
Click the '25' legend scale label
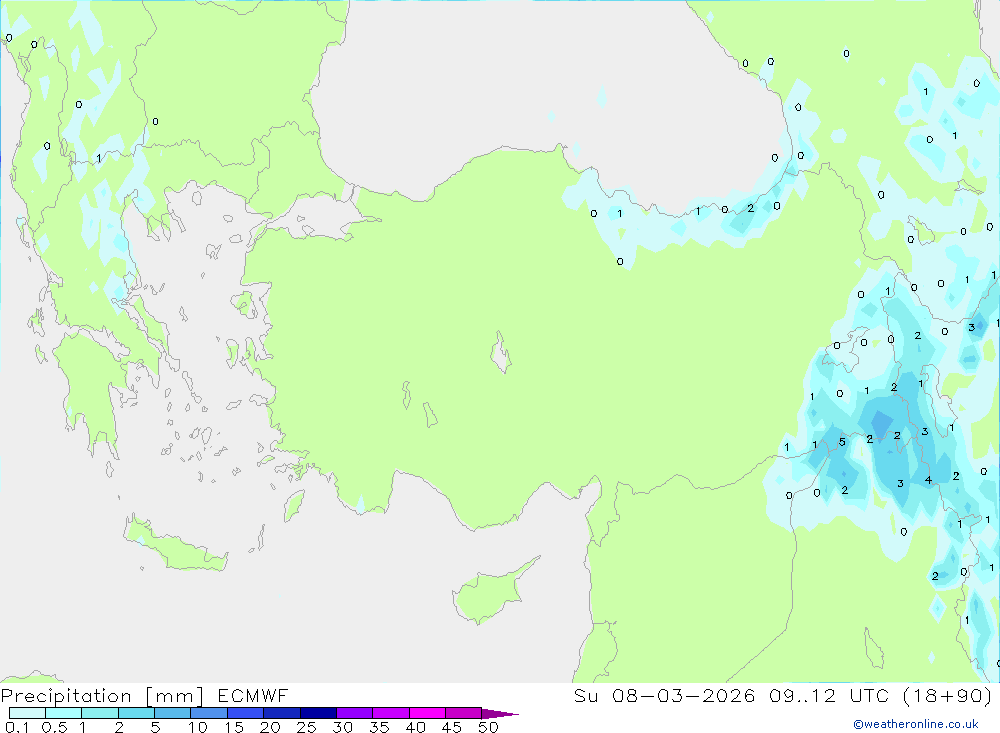(307, 727)
